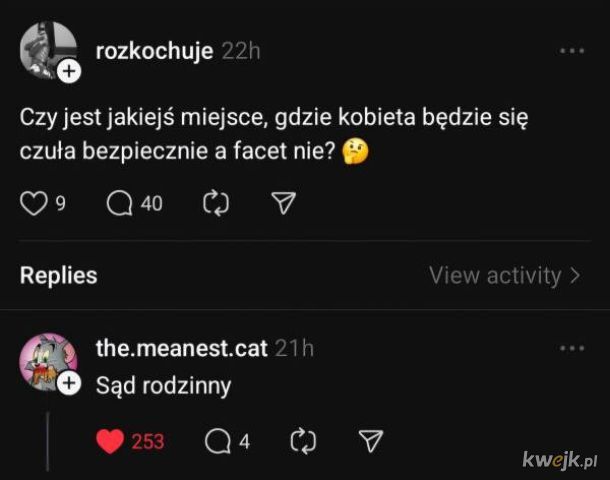Open replies to the.meanest.cat comment

click(x=218, y=441)
